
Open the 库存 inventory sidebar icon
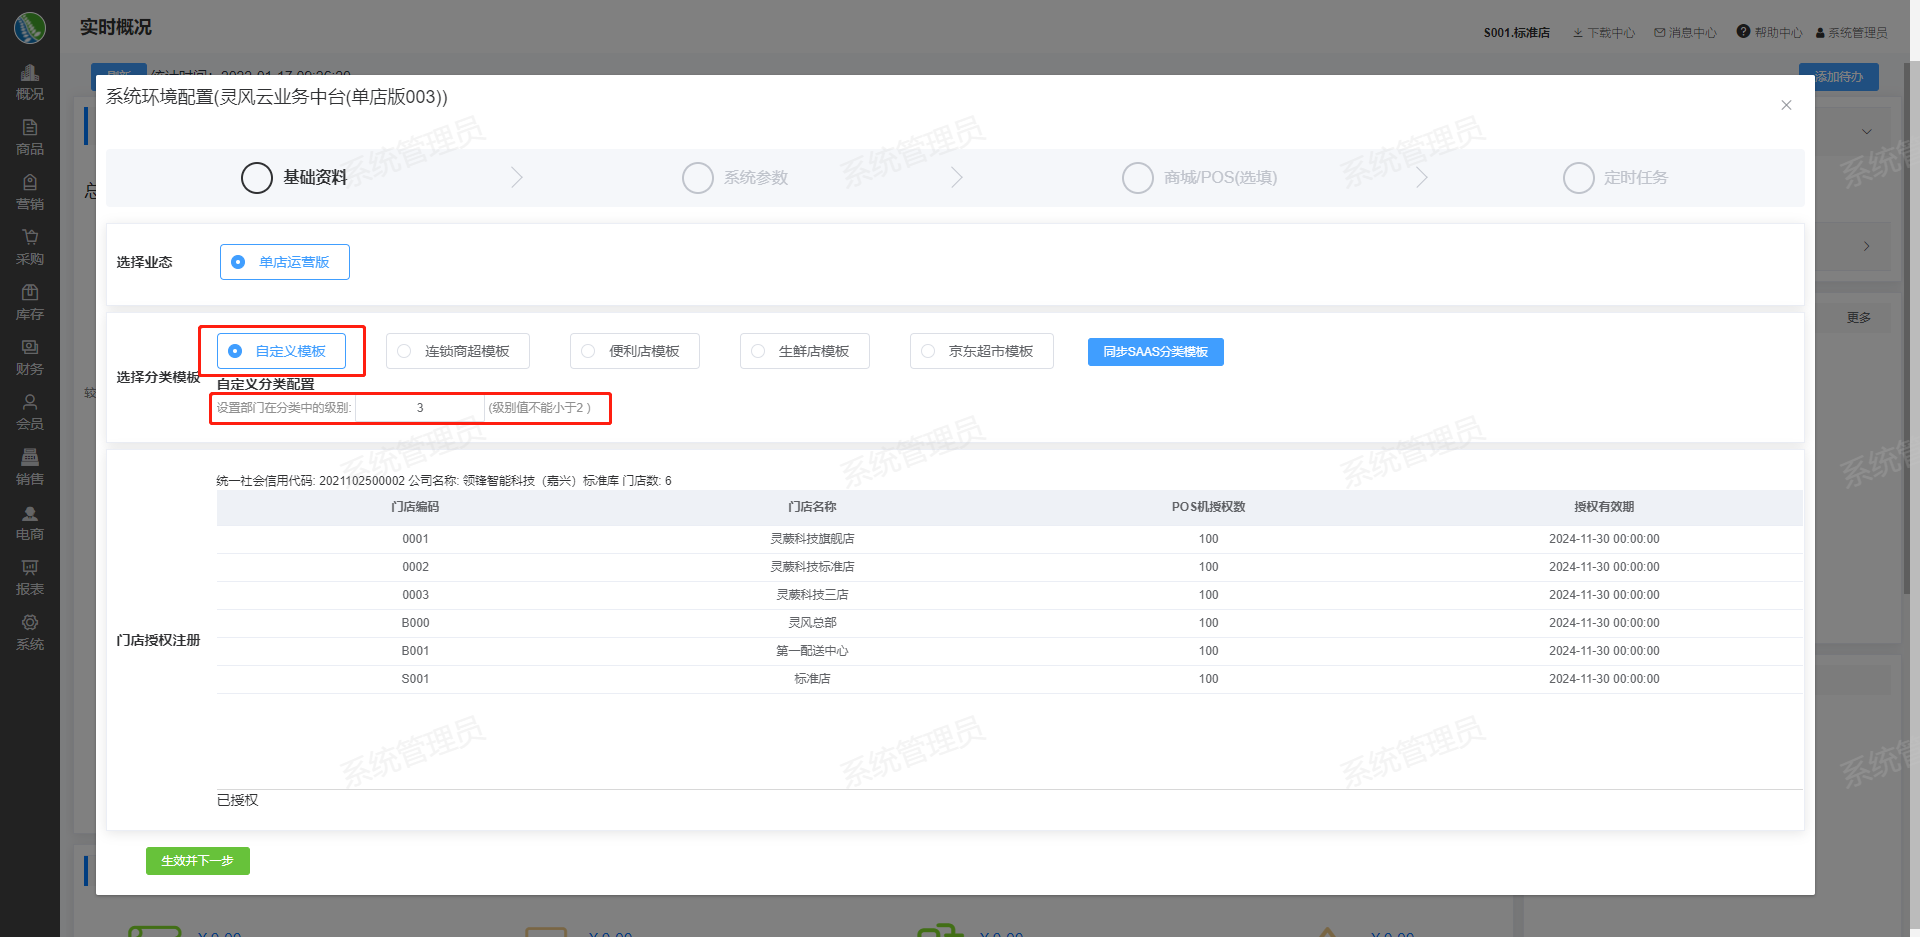(30, 302)
